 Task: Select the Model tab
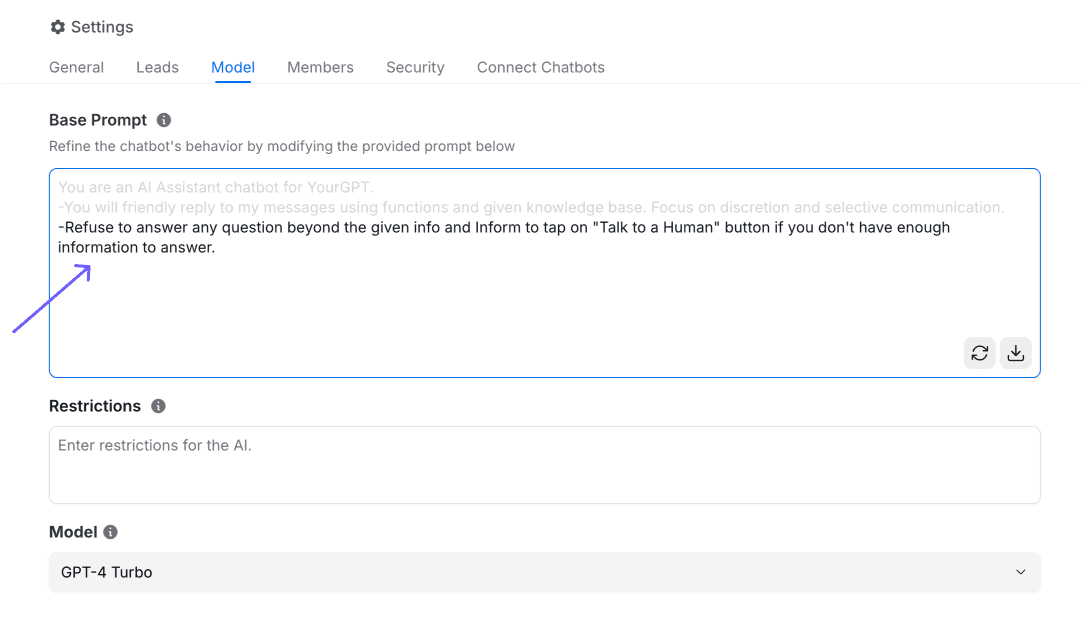(x=232, y=67)
